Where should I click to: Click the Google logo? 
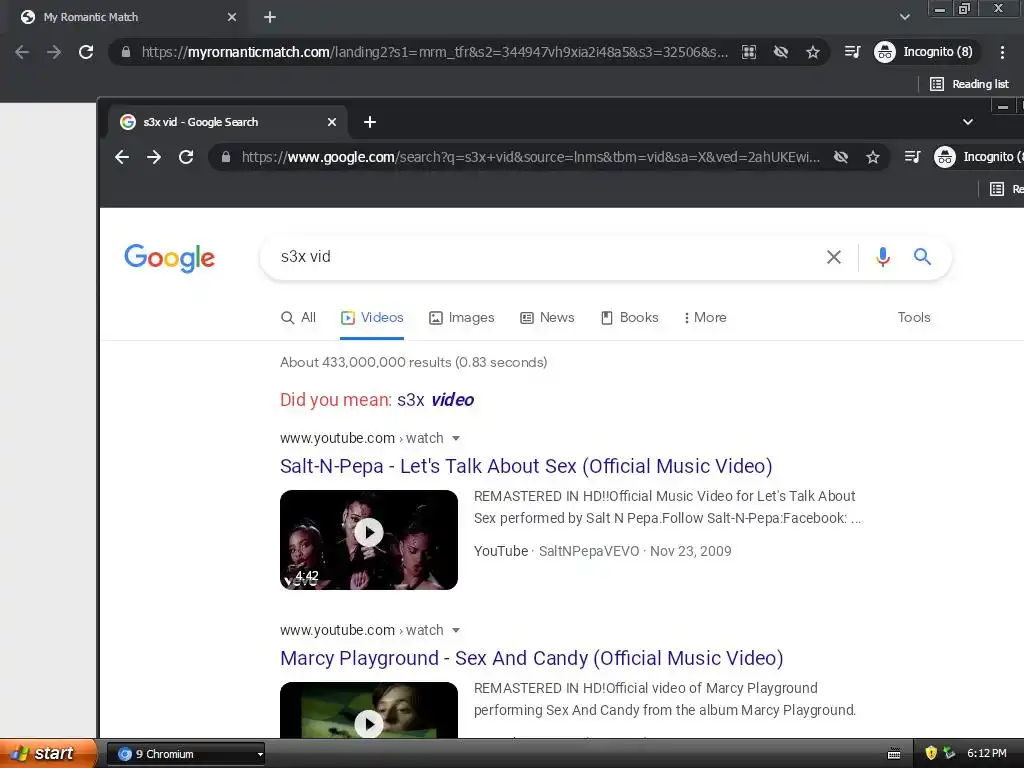pos(170,259)
